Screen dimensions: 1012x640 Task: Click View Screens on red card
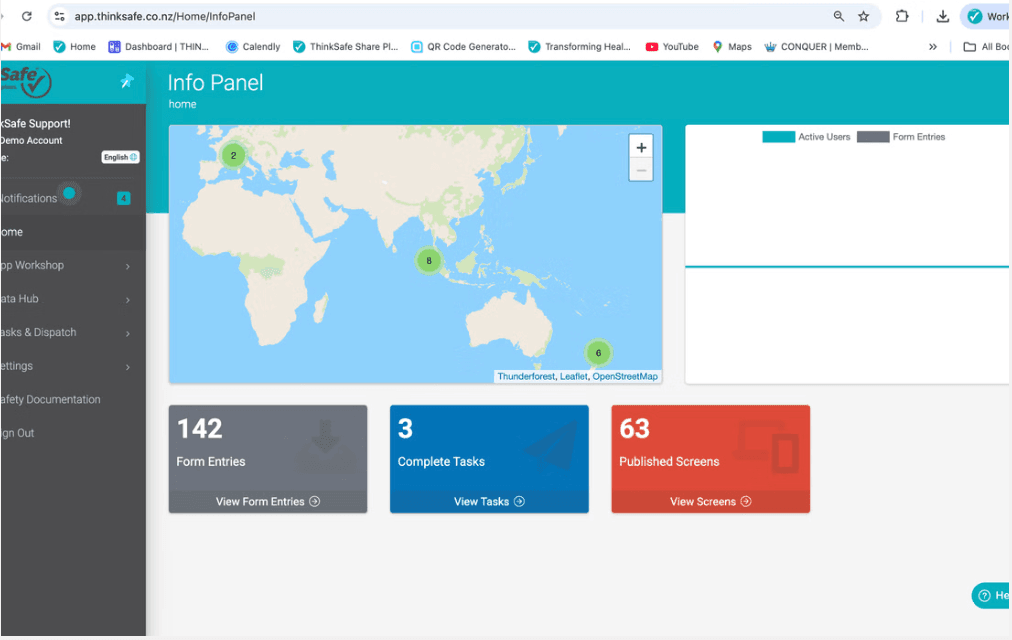pyautogui.click(x=710, y=502)
